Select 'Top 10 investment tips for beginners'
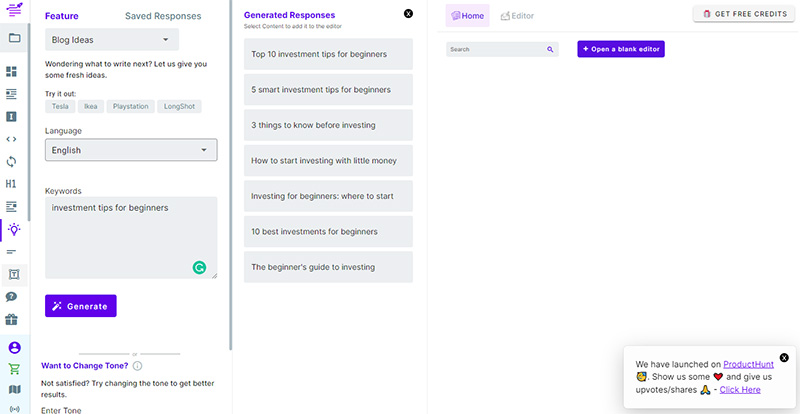 (x=328, y=54)
